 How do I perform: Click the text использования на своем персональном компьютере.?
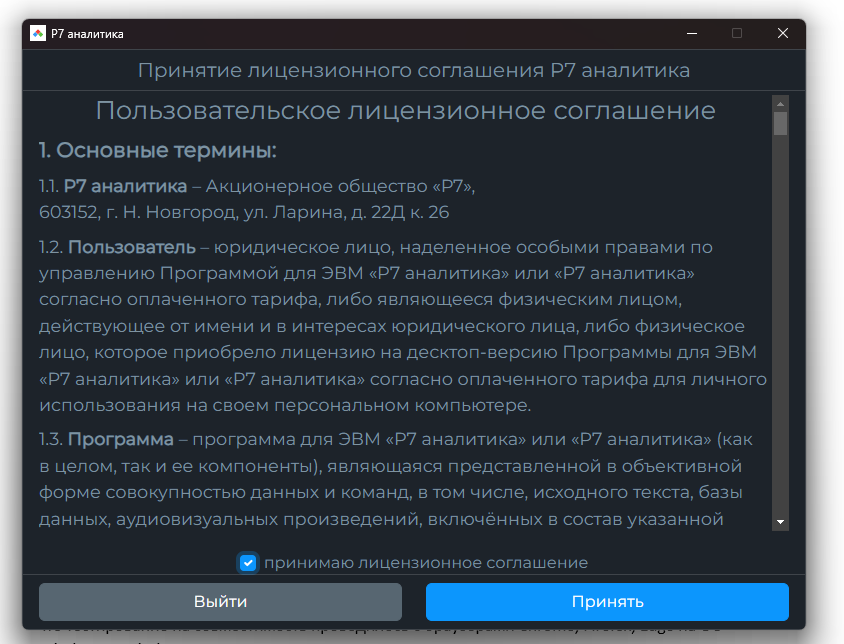(x=285, y=405)
